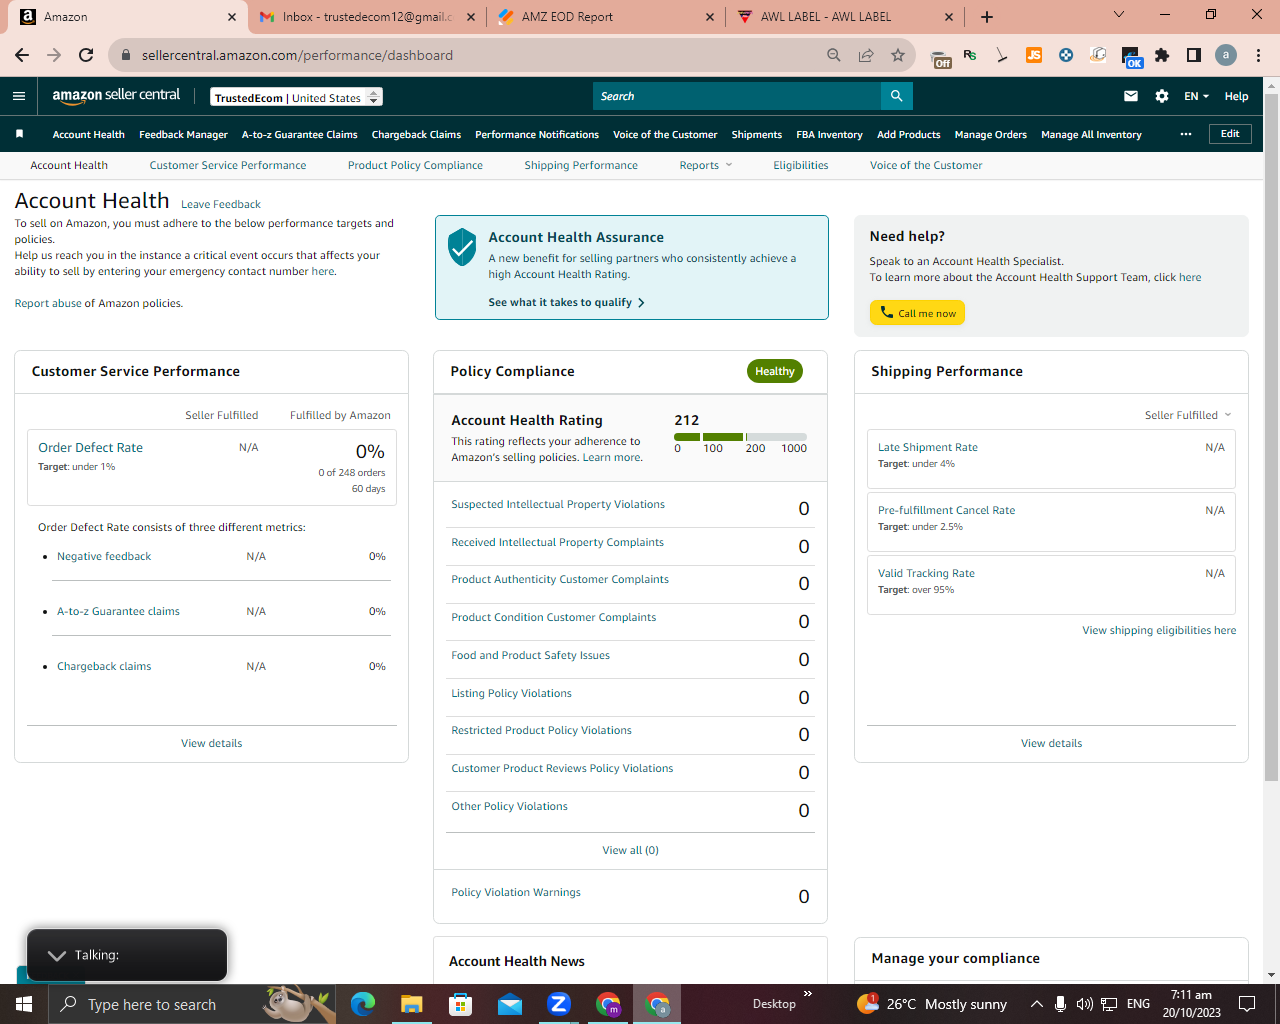1280x1024 pixels.
Task: Open the Customer Service Performance tab
Action: click(228, 165)
